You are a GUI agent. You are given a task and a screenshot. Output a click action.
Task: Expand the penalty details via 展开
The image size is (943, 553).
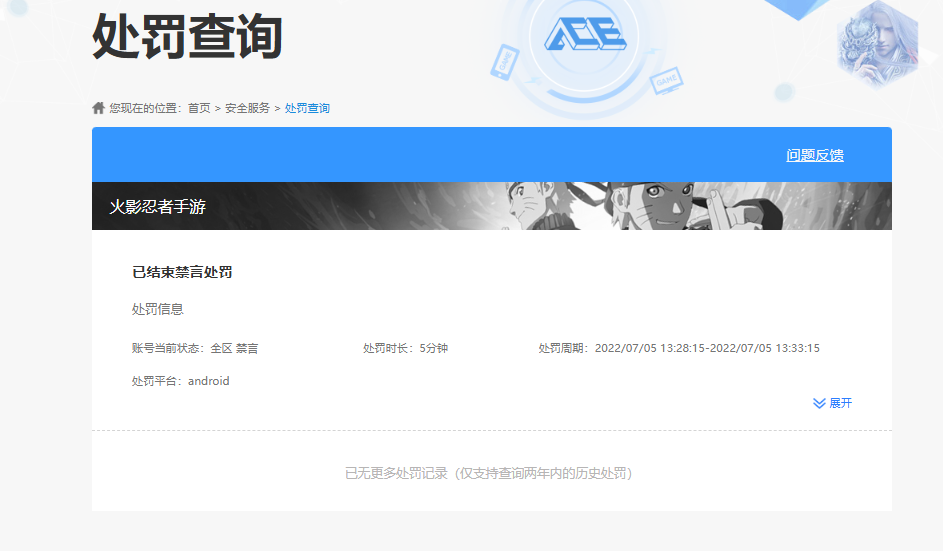coord(840,403)
